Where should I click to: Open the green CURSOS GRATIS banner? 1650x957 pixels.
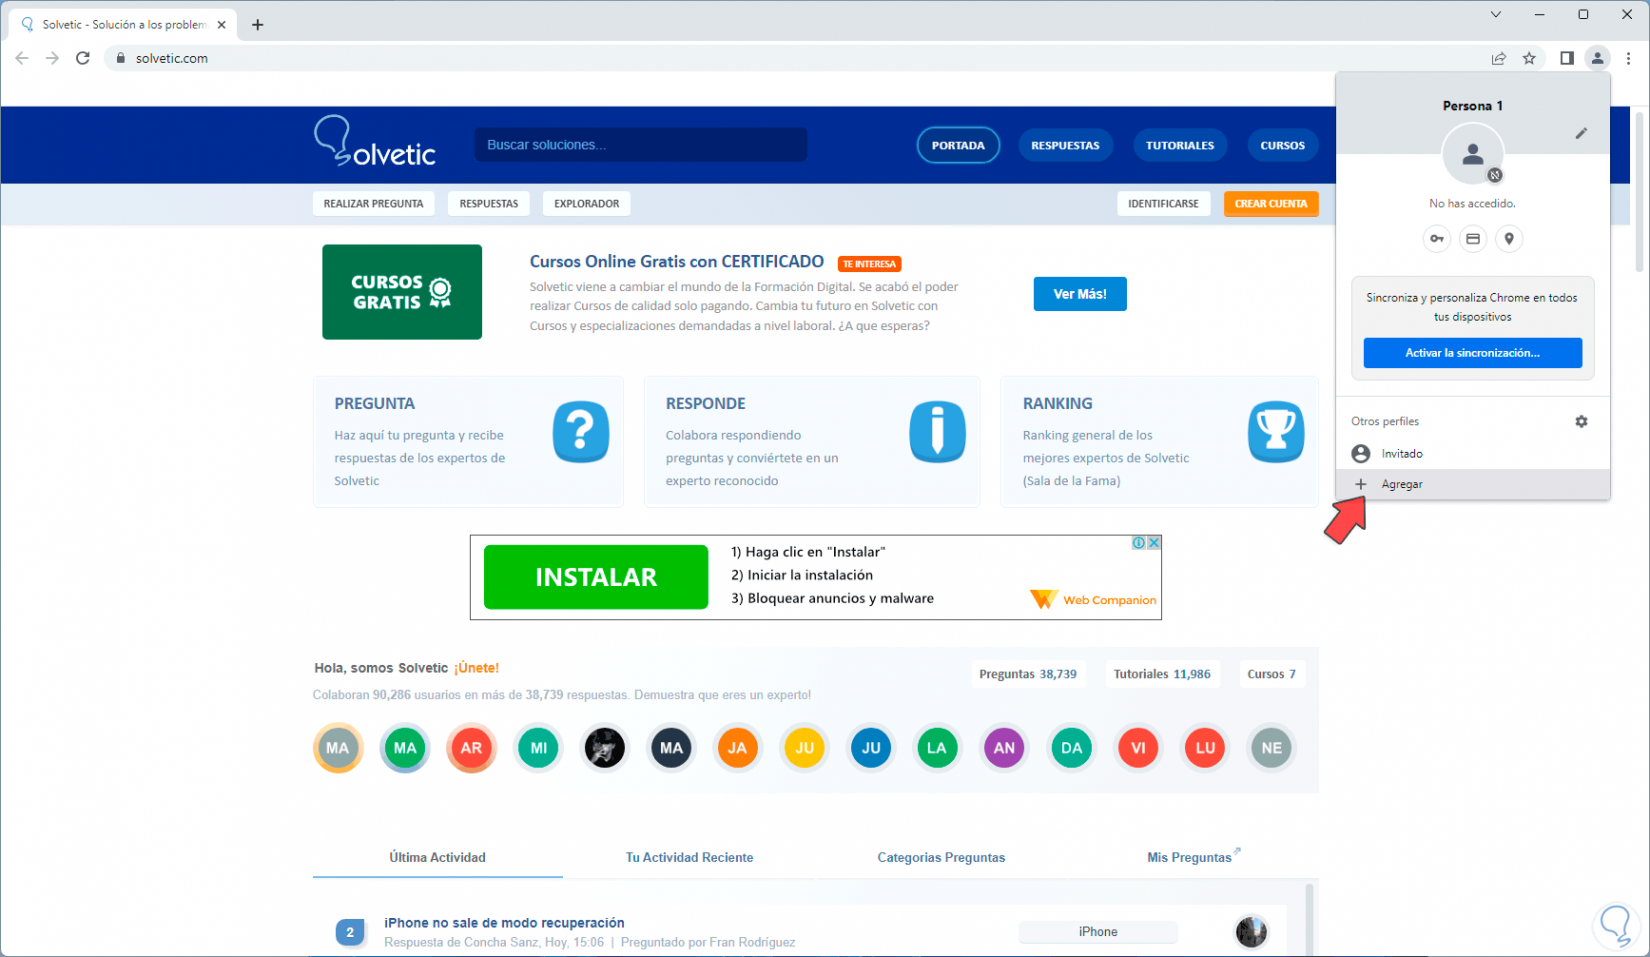click(402, 292)
